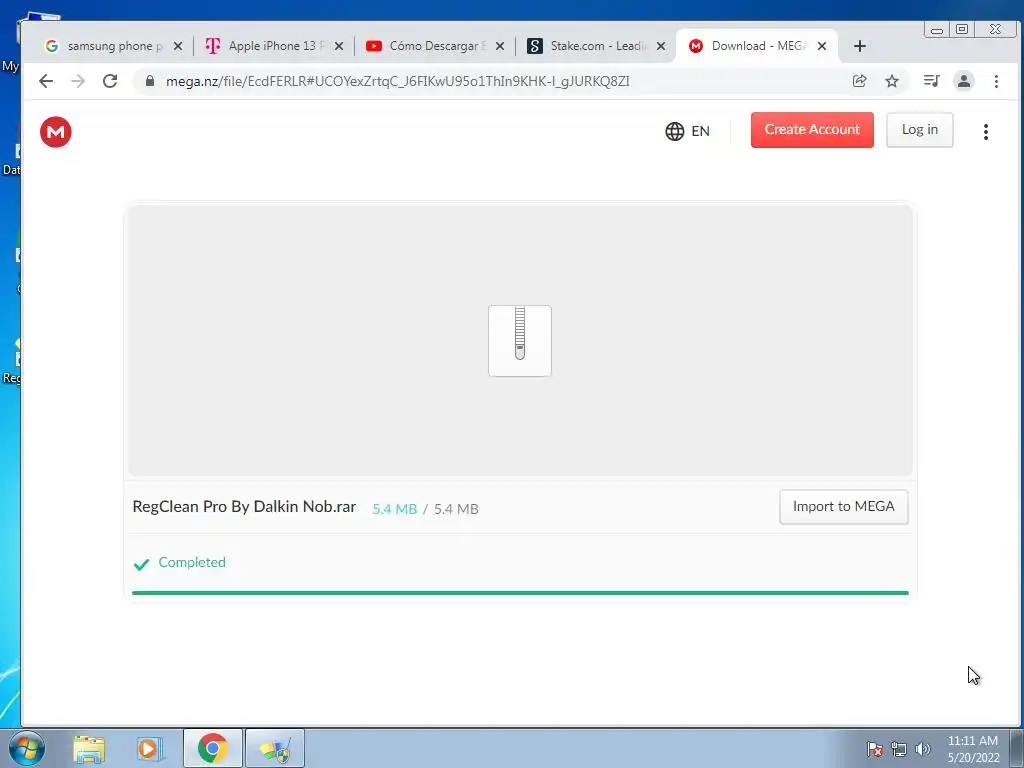Open the media control icon

point(931,81)
